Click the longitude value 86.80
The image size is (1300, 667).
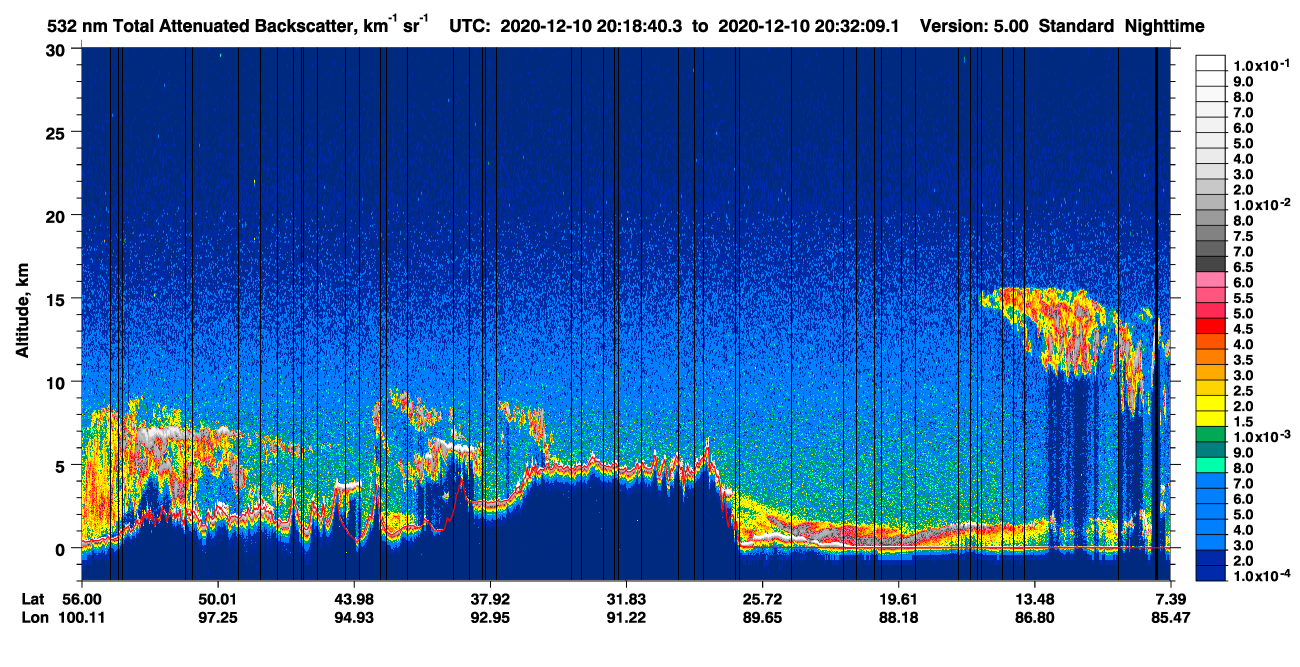click(x=1034, y=618)
